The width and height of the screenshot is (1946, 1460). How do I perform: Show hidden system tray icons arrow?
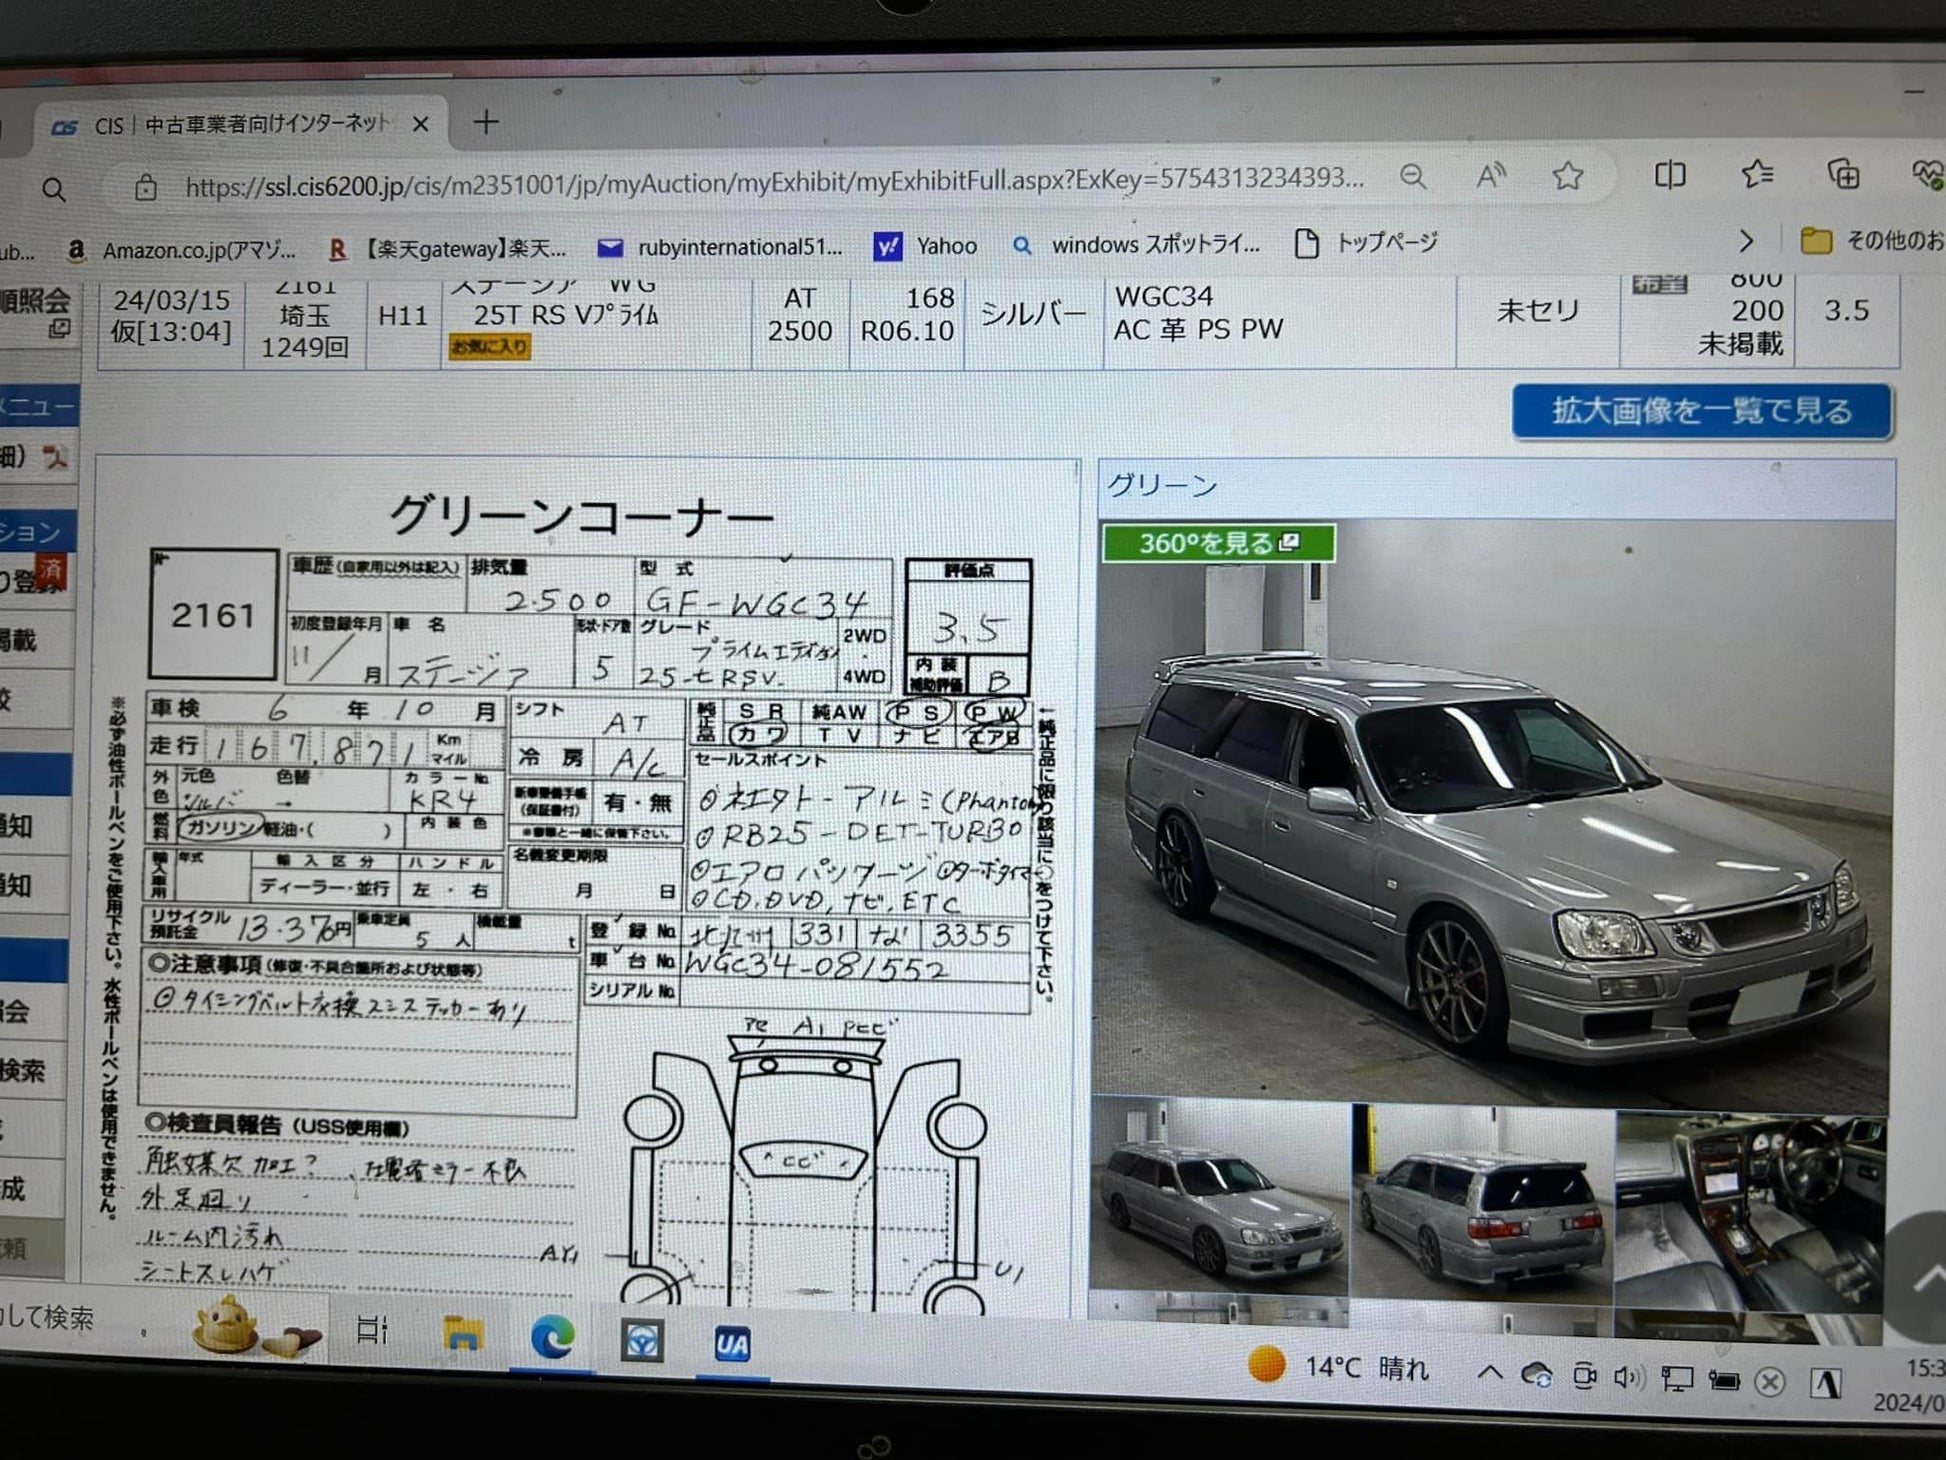pyautogui.click(x=1489, y=1372)
